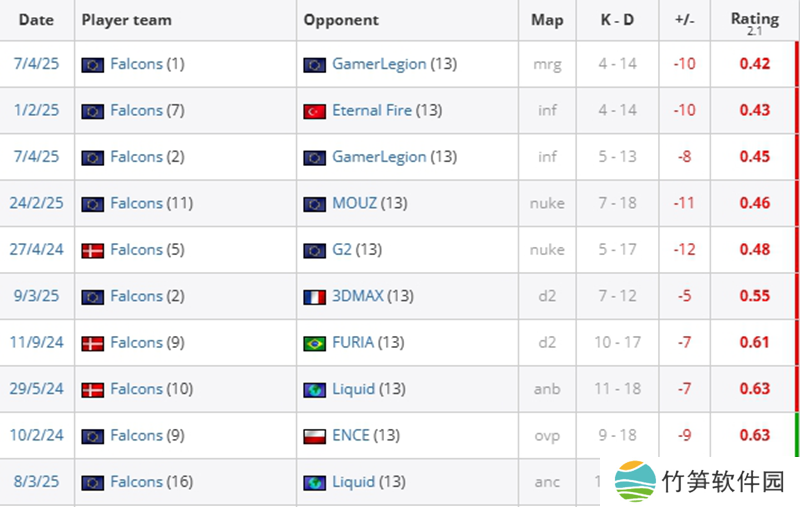Image resolution: width=800 pixels, height=507 pixels.
Task: Click the Brazil flag beside FURIA
Action: click(x=314, y=343)
